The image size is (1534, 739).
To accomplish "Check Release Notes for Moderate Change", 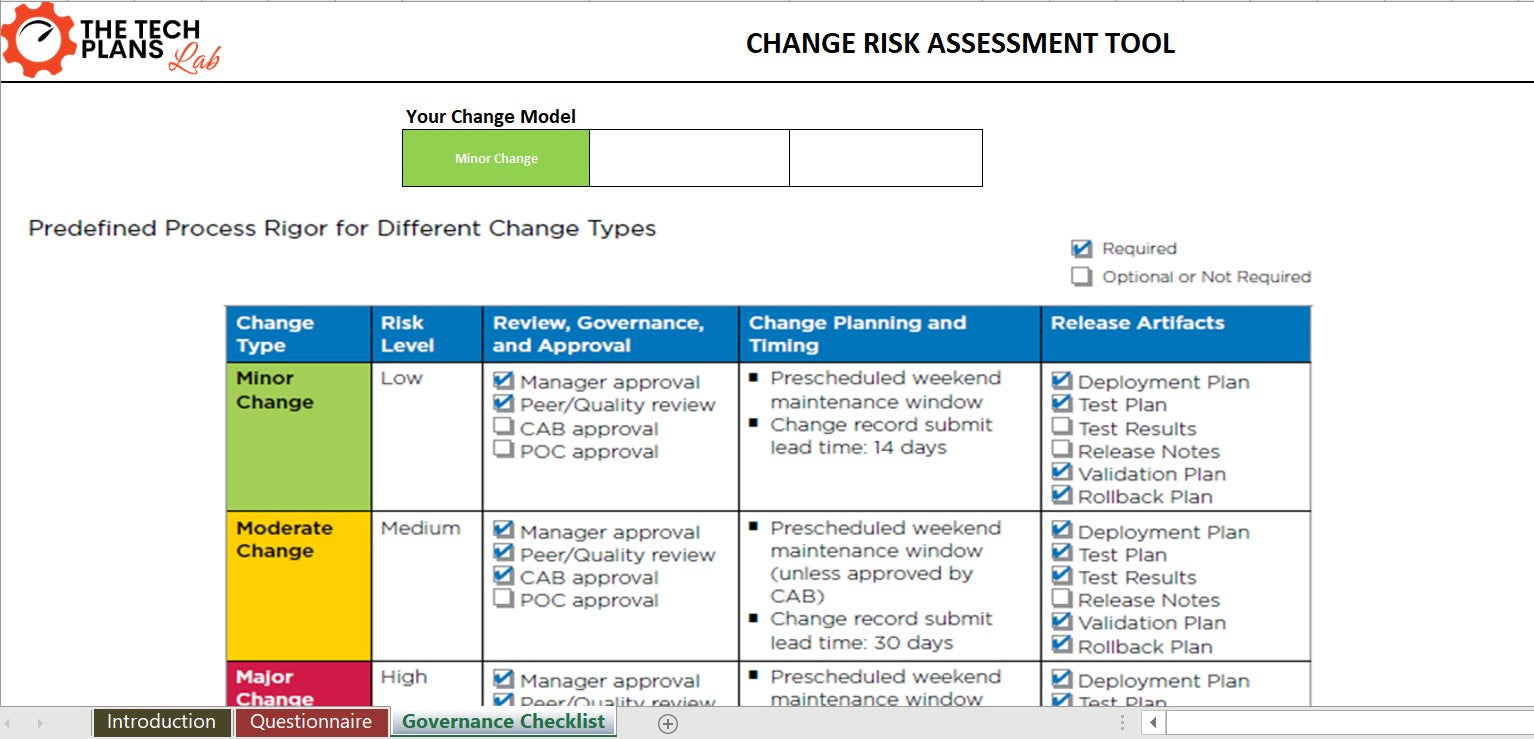I will [1062, 601].
